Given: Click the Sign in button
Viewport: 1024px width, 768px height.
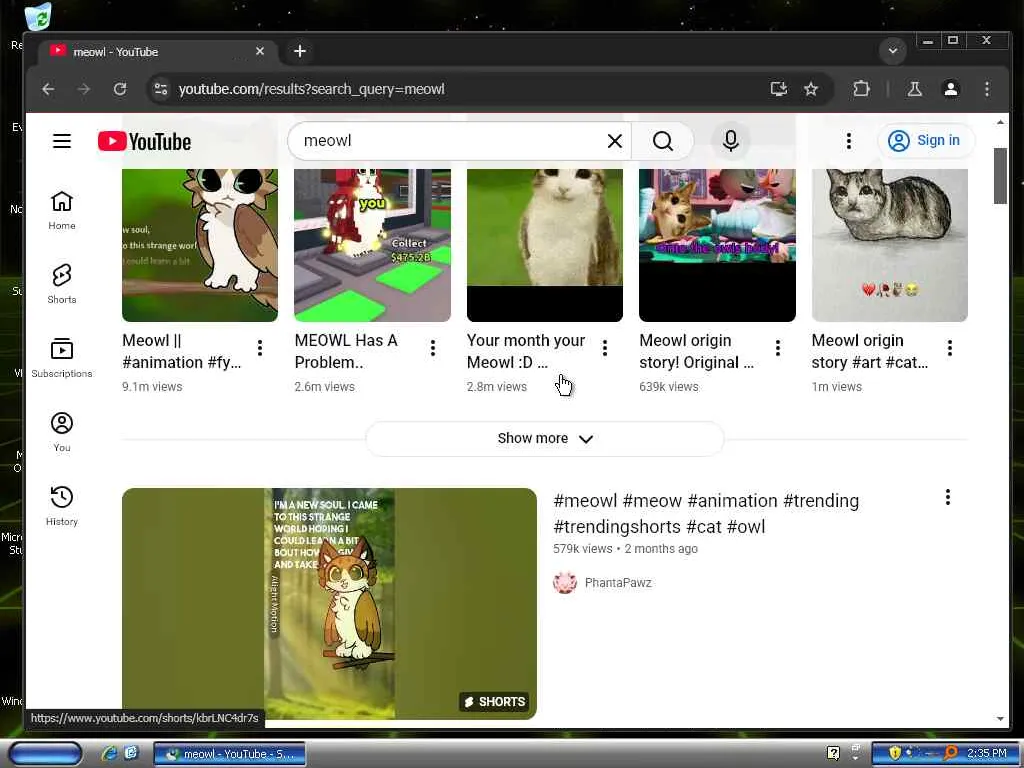Looking at the screenshot, I should [925, 141].
